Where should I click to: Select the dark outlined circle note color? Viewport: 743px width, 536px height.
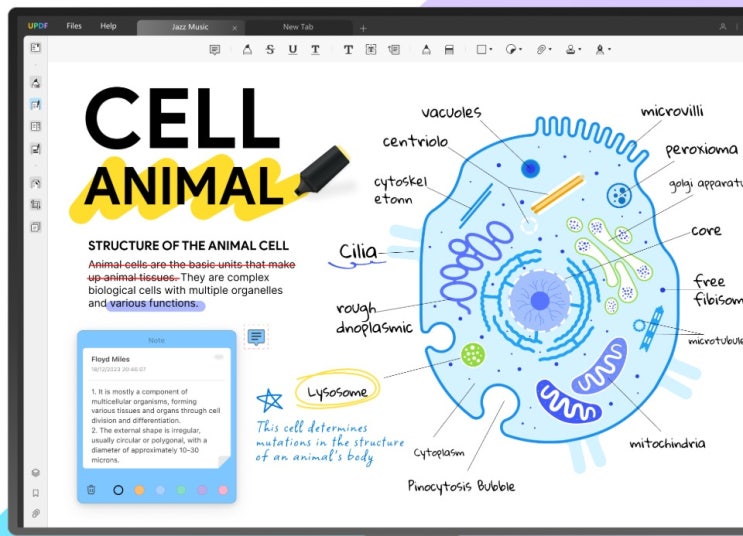point(118,490)
